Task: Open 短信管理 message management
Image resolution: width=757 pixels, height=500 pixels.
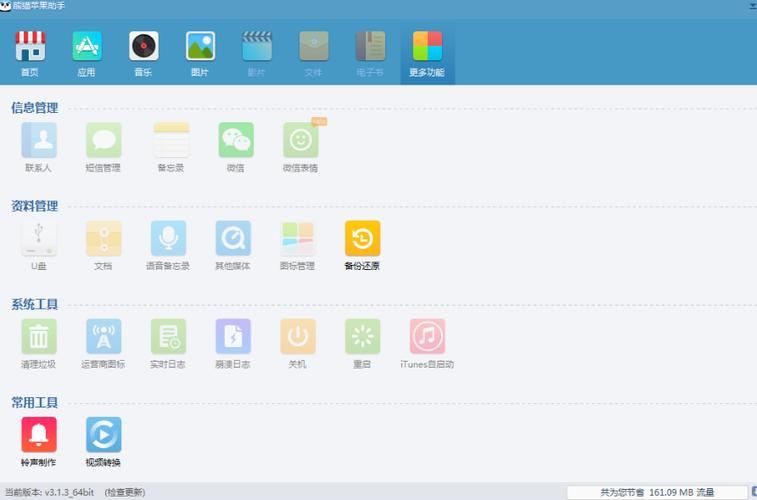Action: (103, 141)
